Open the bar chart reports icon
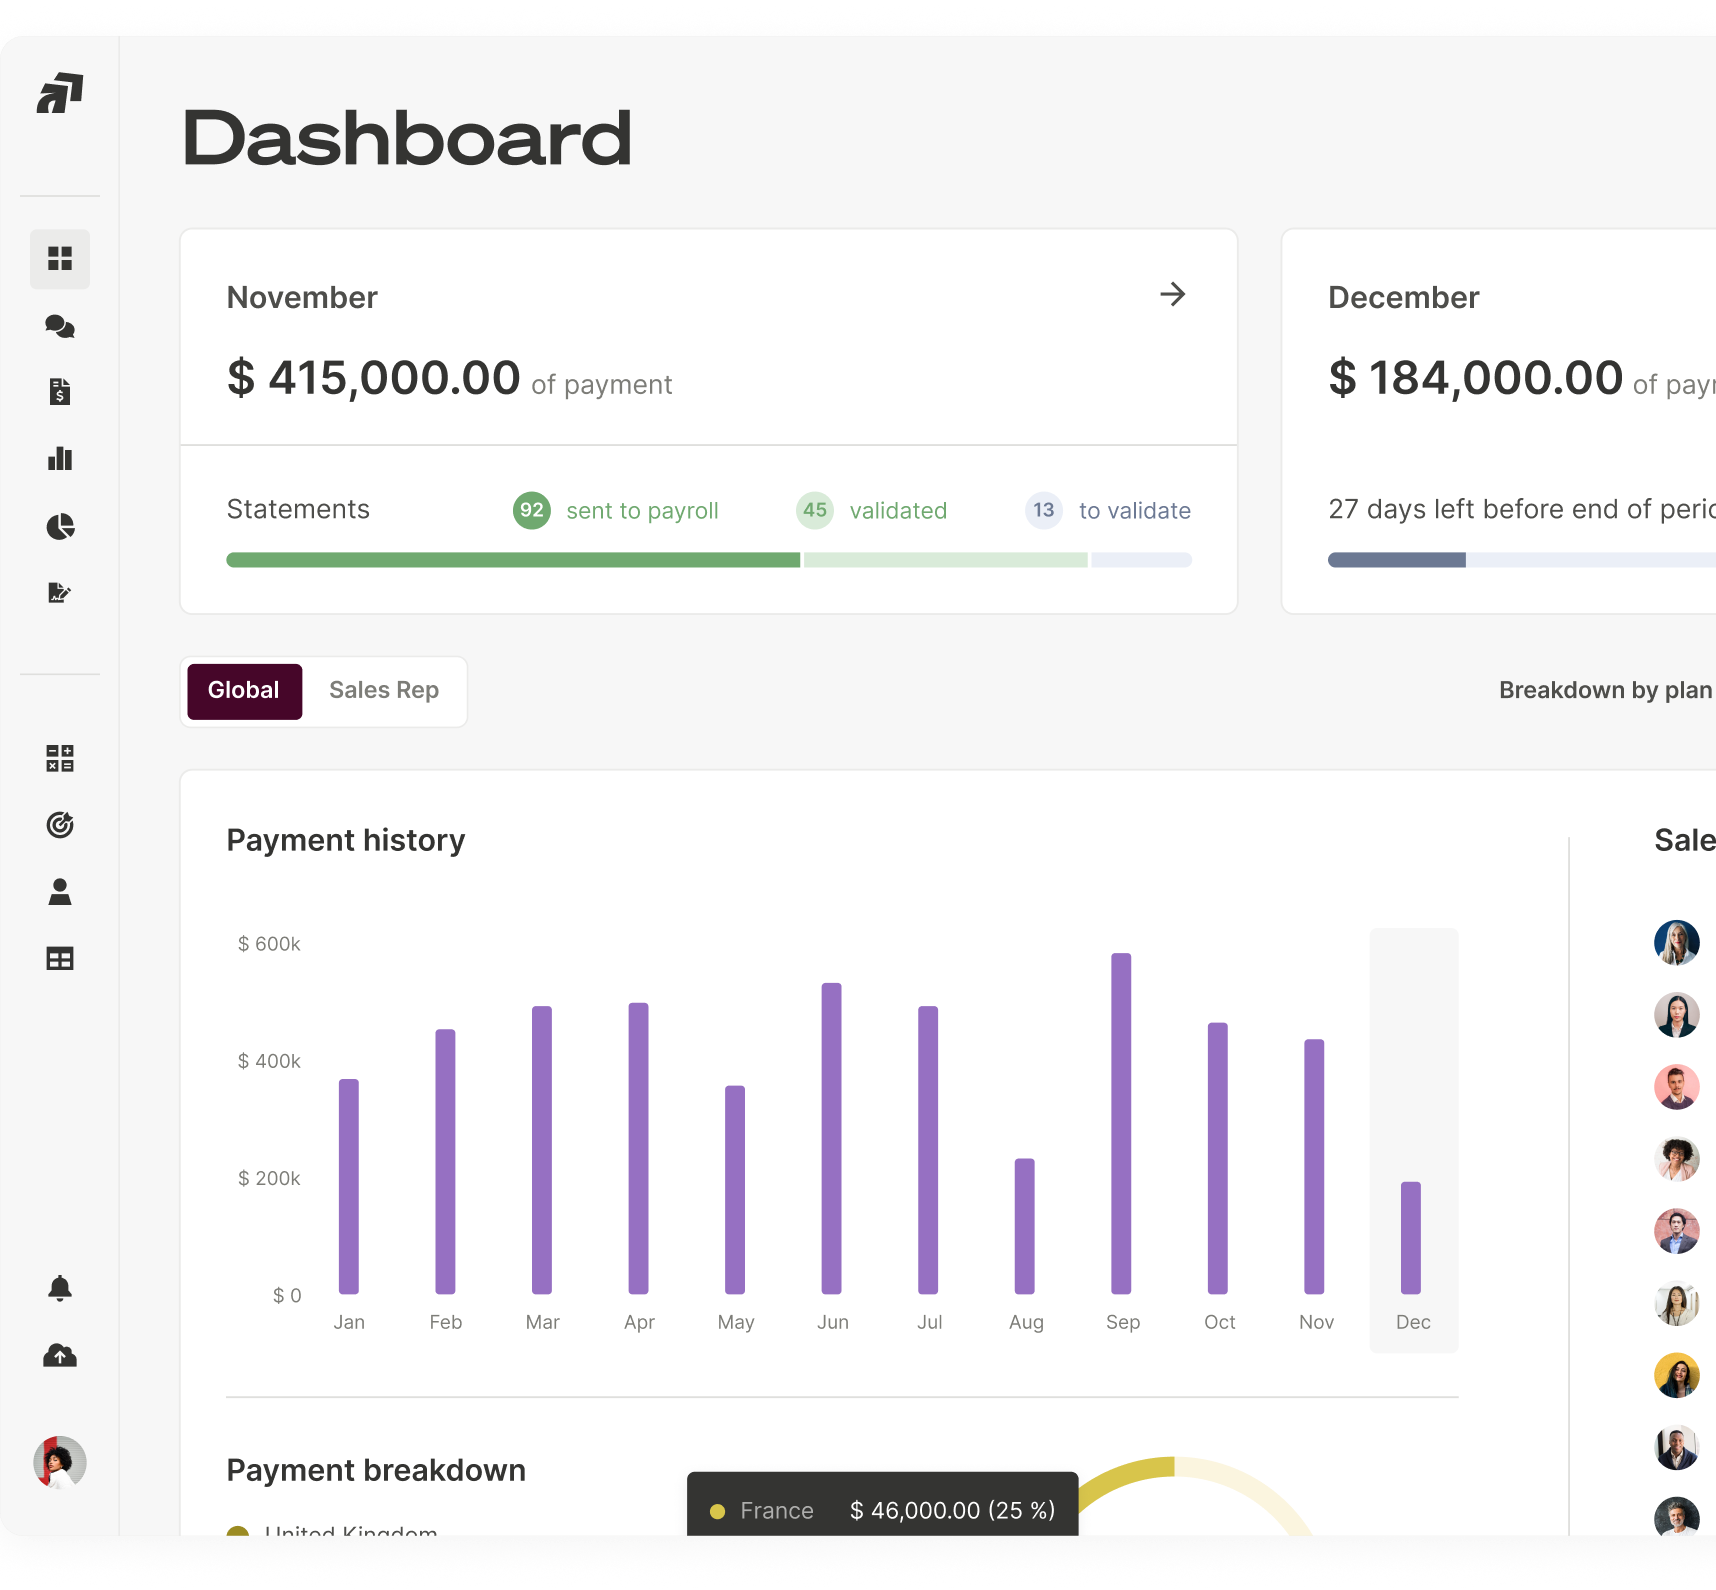This screenshot has width=1716, height=1590. [60, 459]
